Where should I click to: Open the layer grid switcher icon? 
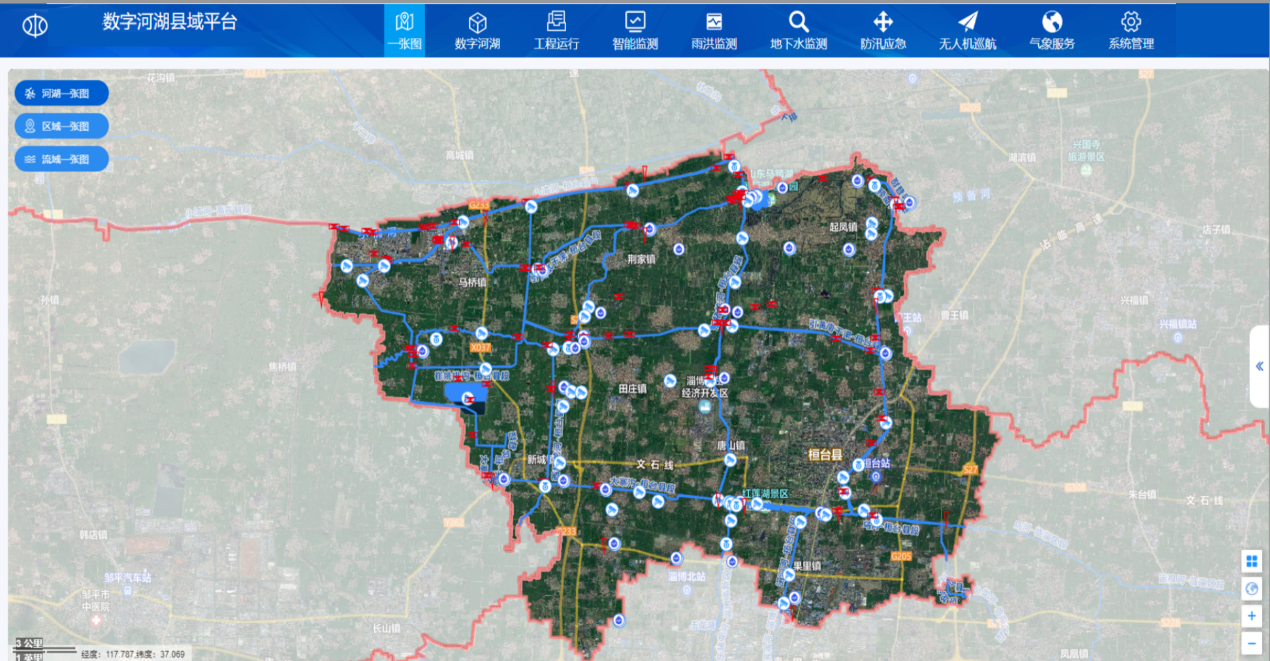(1251, 561)
